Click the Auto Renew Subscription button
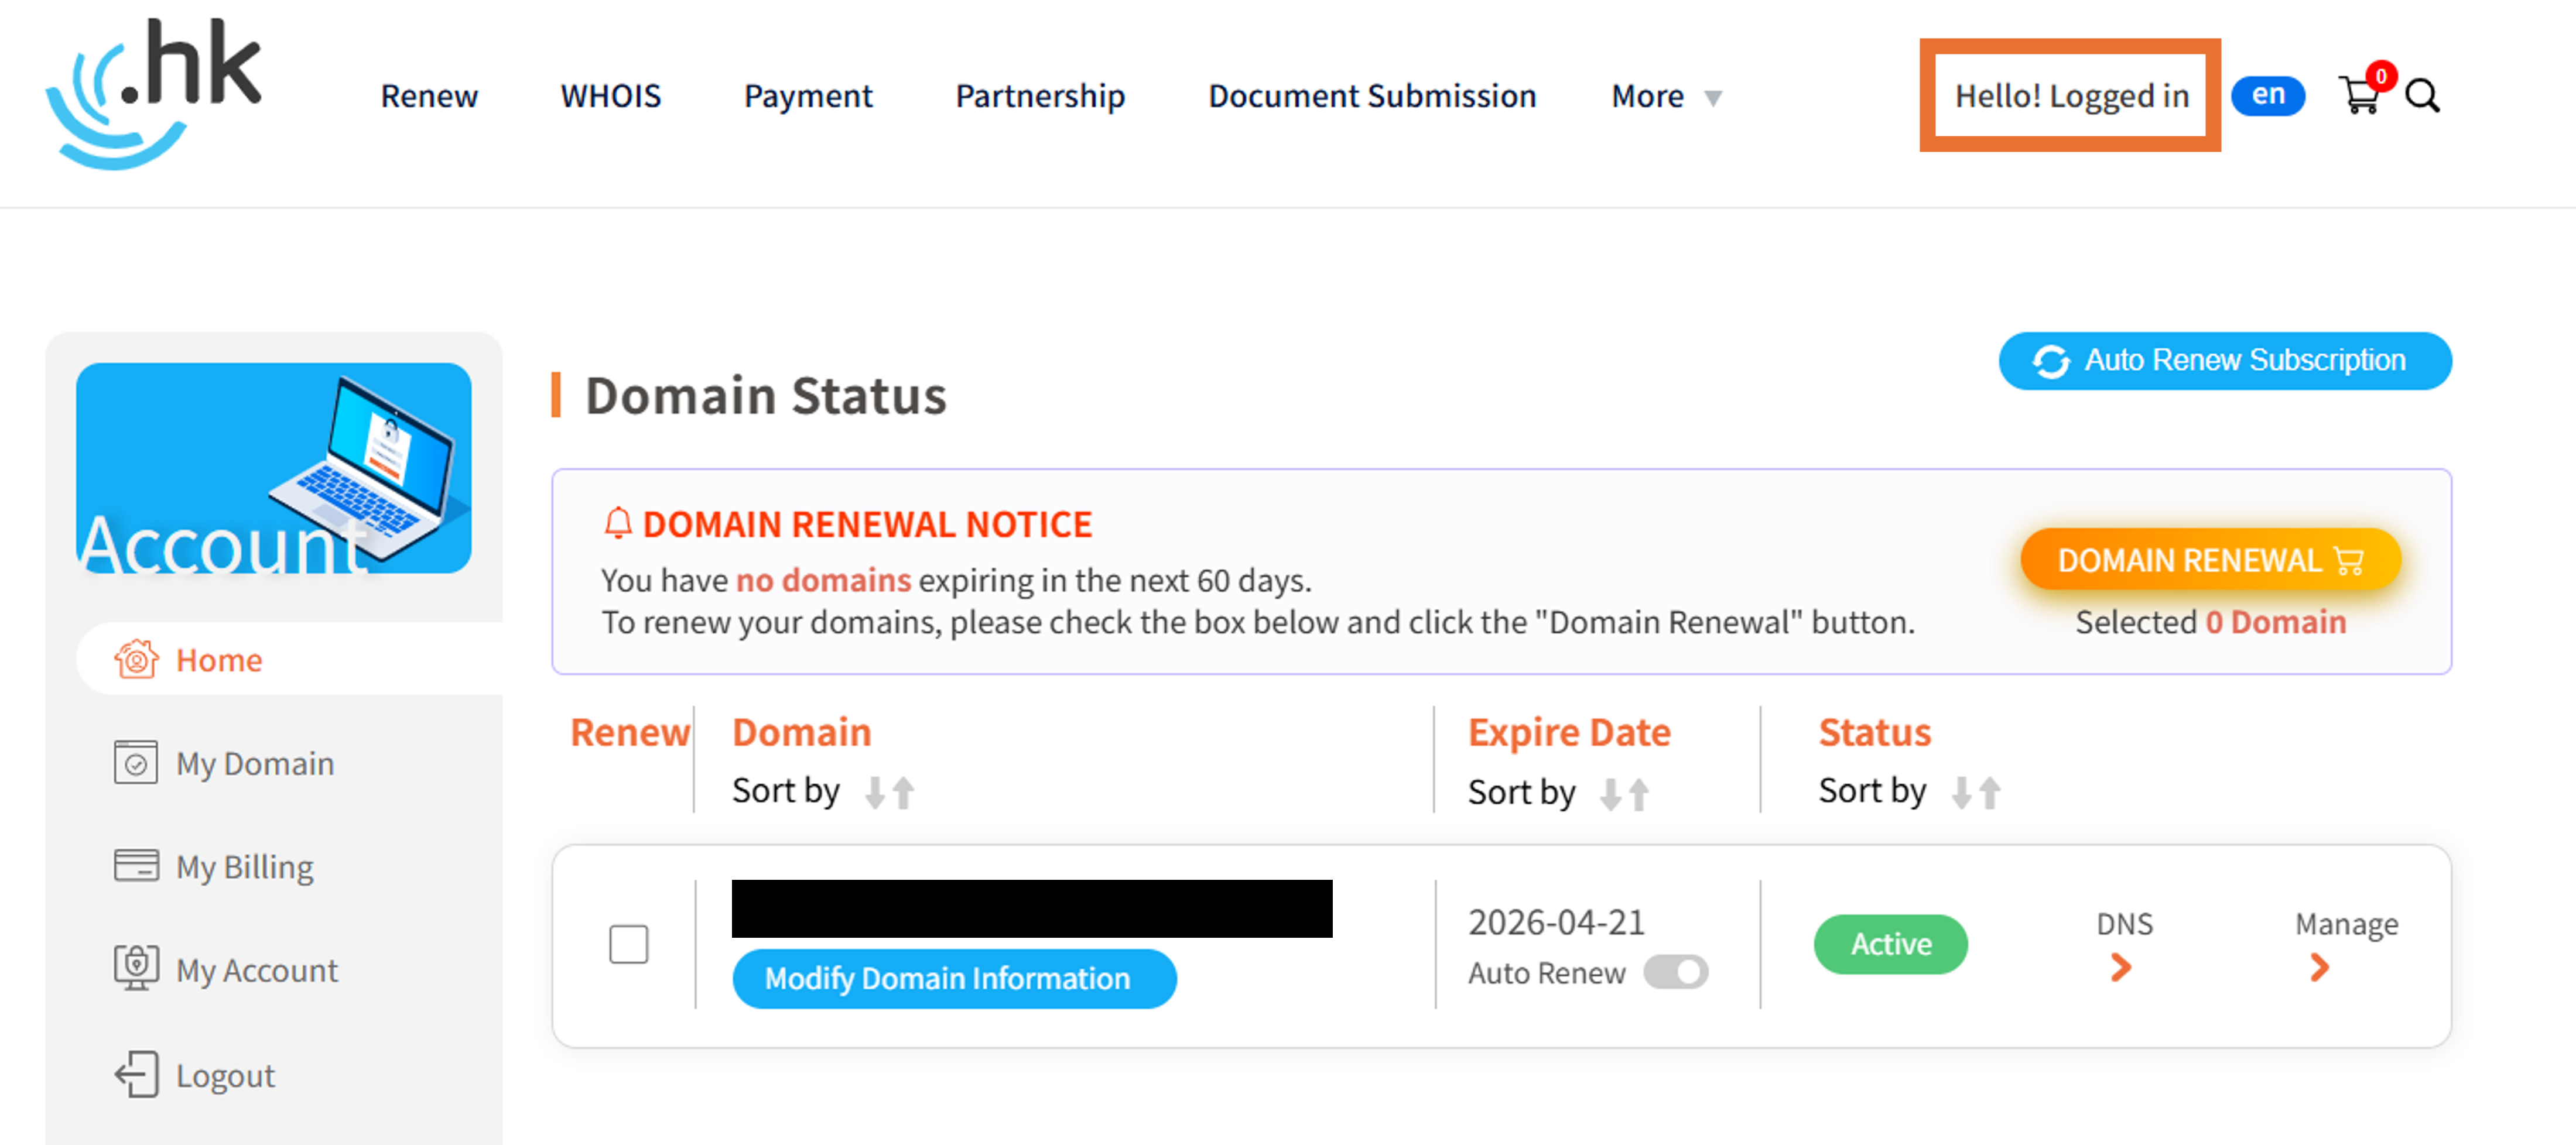2576x1145 pixels. 2224,361
